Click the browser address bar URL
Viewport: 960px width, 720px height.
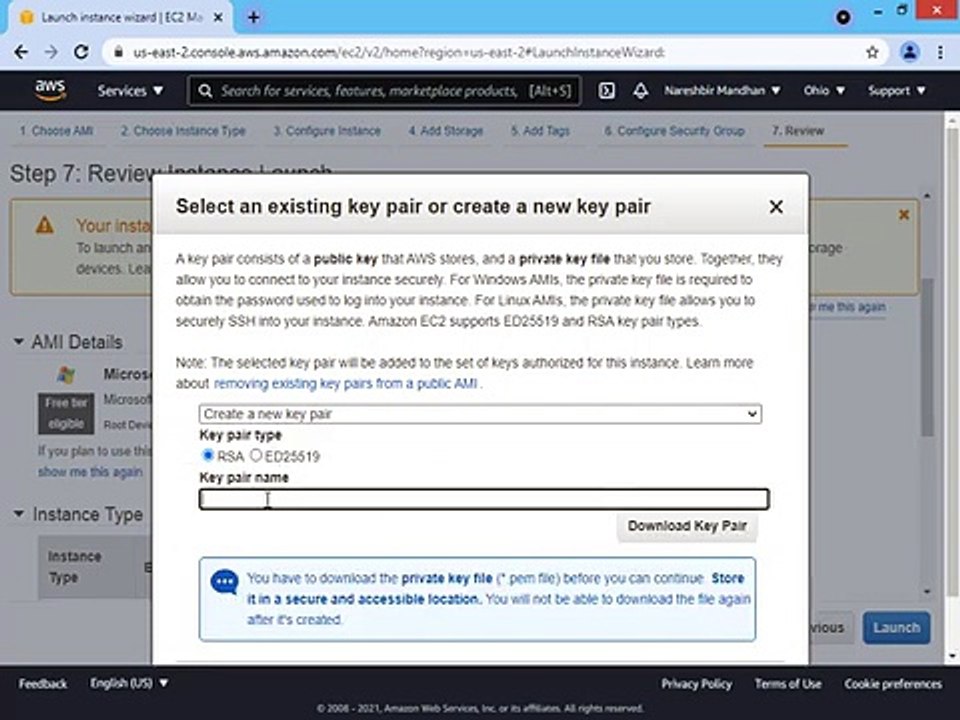tap(399, 53)
